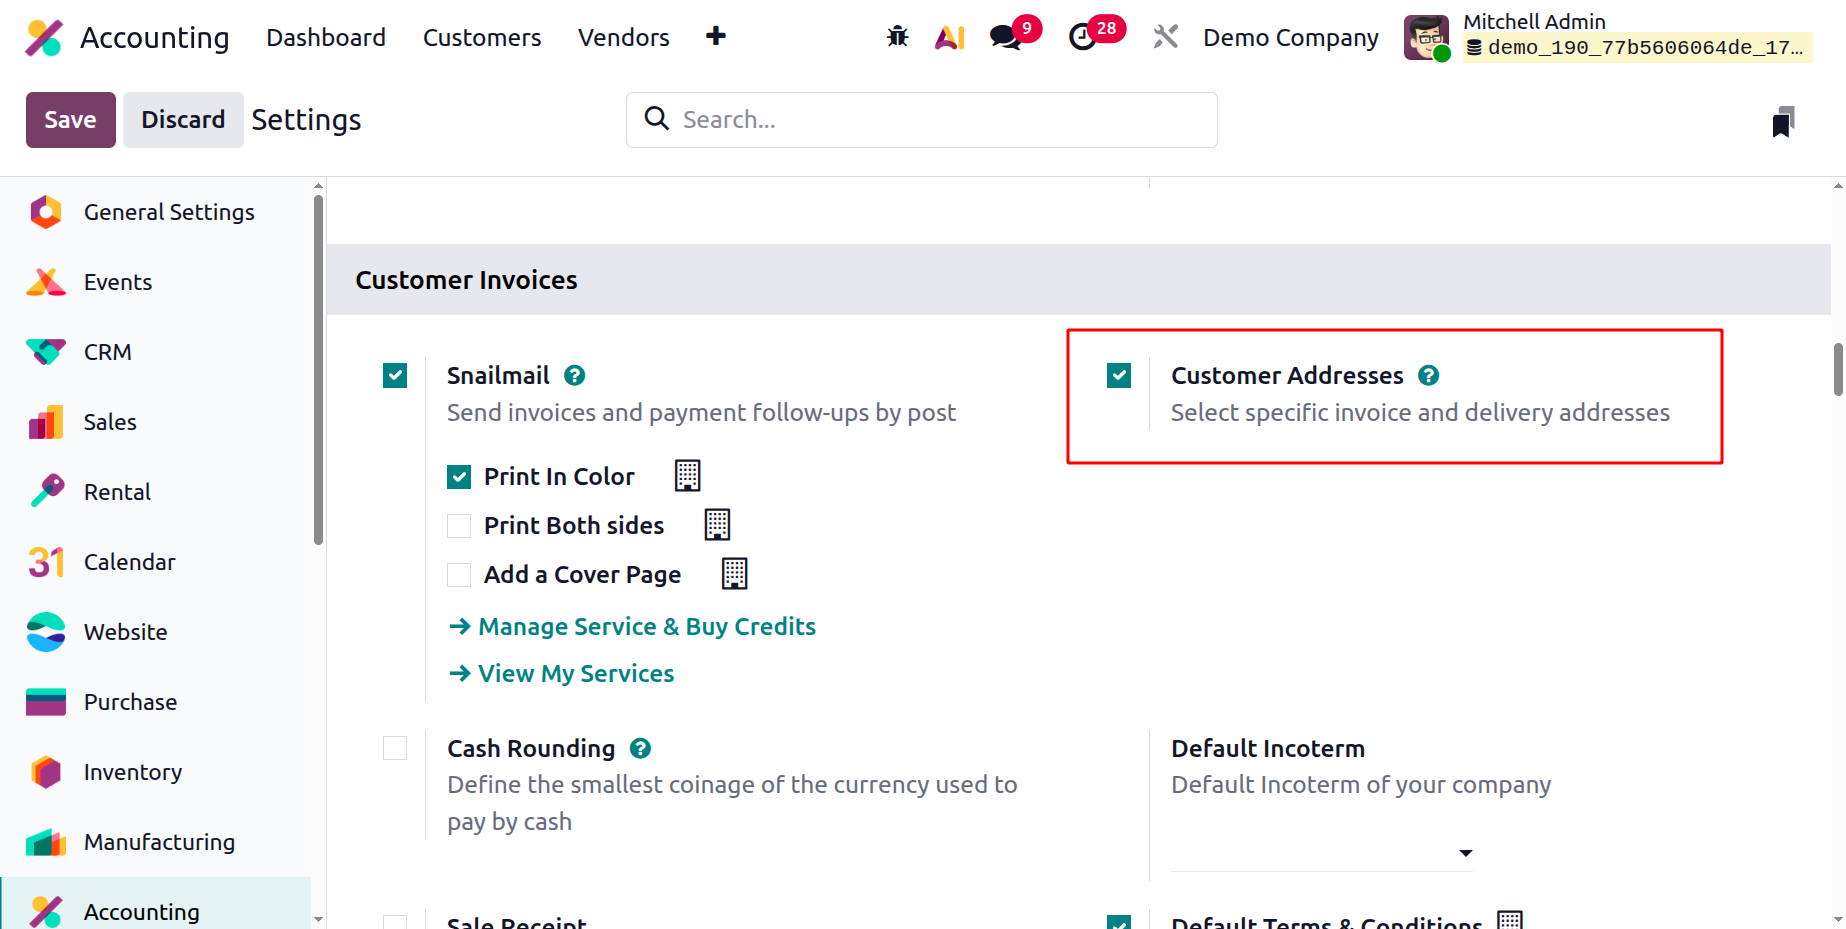This screenshot has width=1846, height=929.
Task: Enable the Cash Rounding checkbox
Action: (395, 748)
